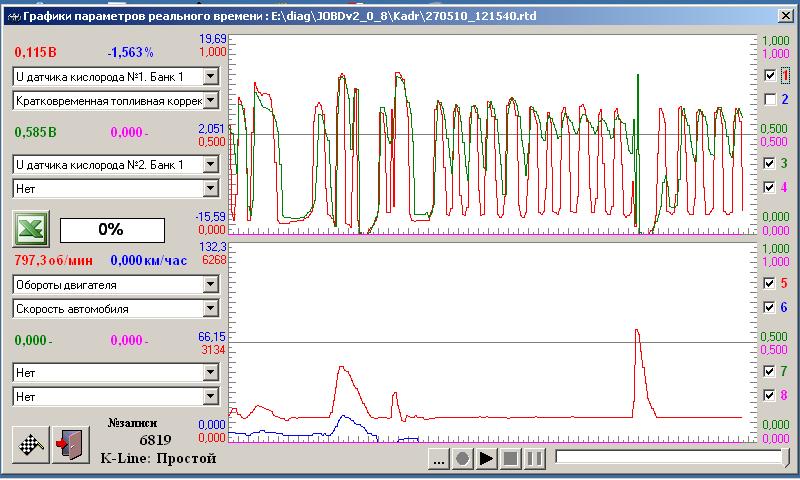Click the exit door icon
800x480 pixels.
point(69,445)
